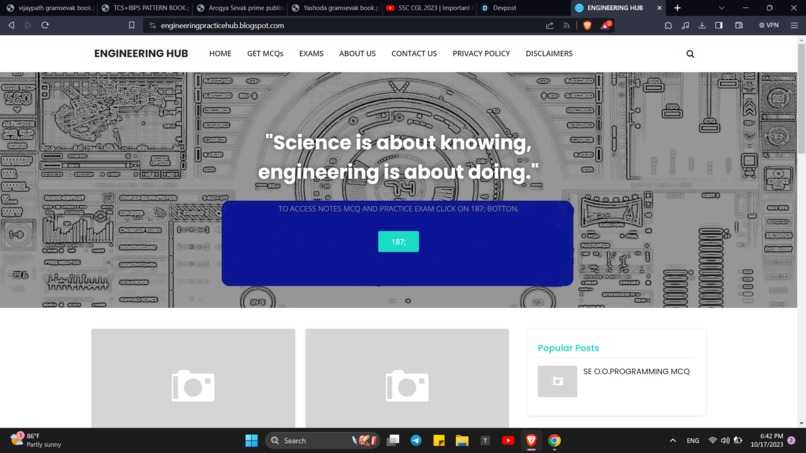Screen dimensions: 806x453
Task: Click the taskbar Search box
Action: [322, 441]
